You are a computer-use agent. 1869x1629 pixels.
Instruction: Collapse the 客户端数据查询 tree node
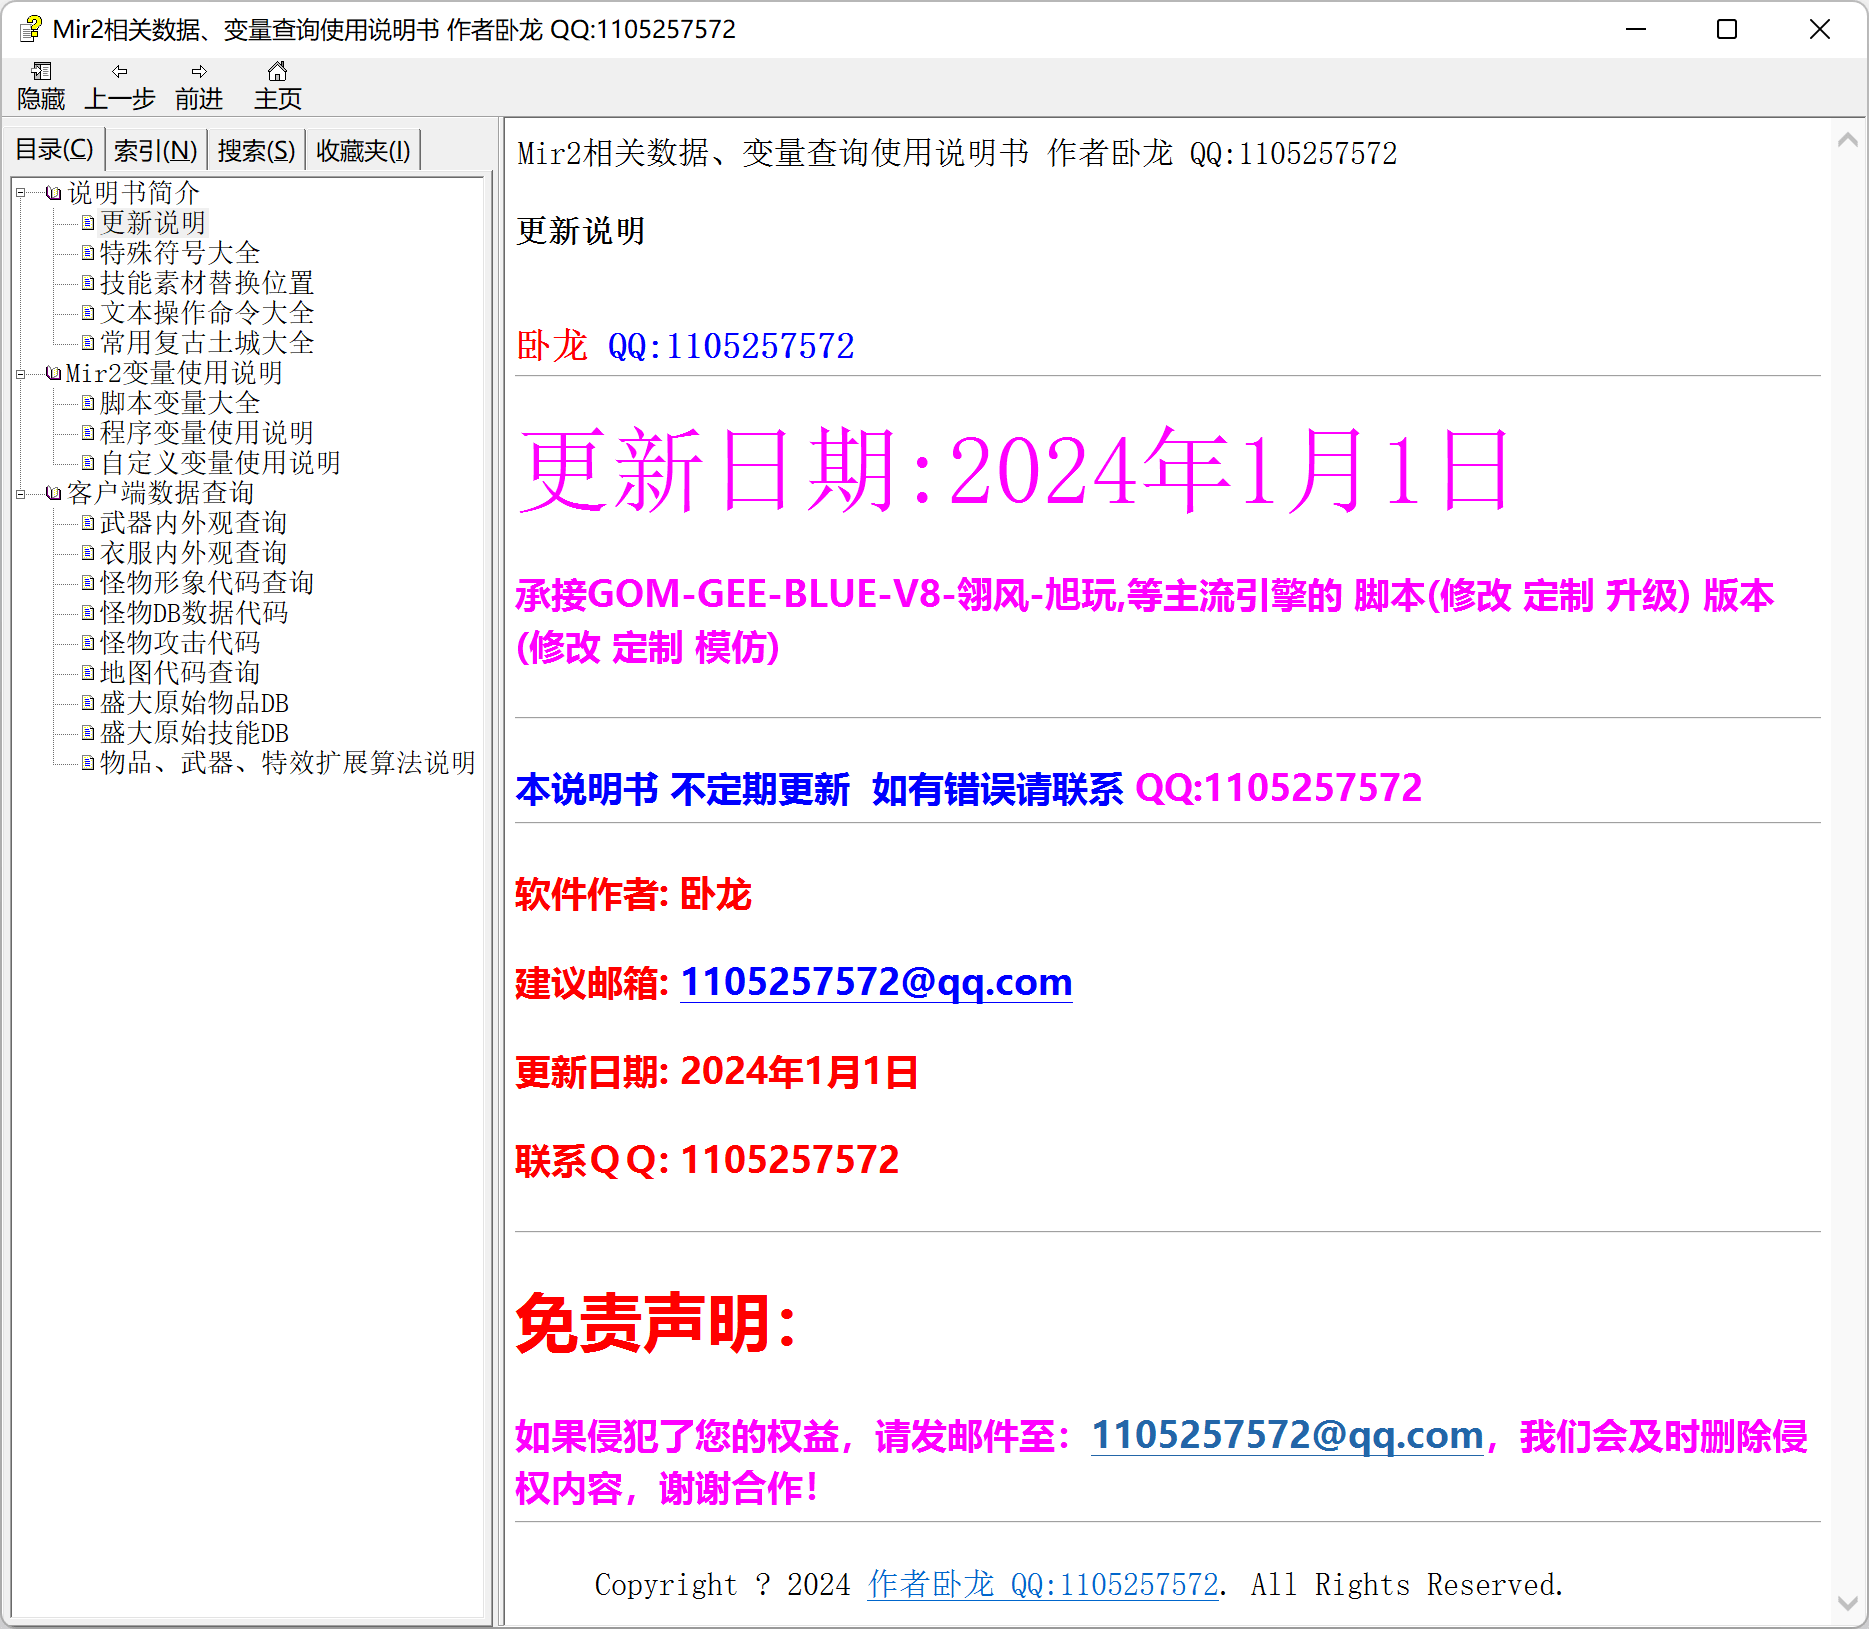[x=20, y=494]
